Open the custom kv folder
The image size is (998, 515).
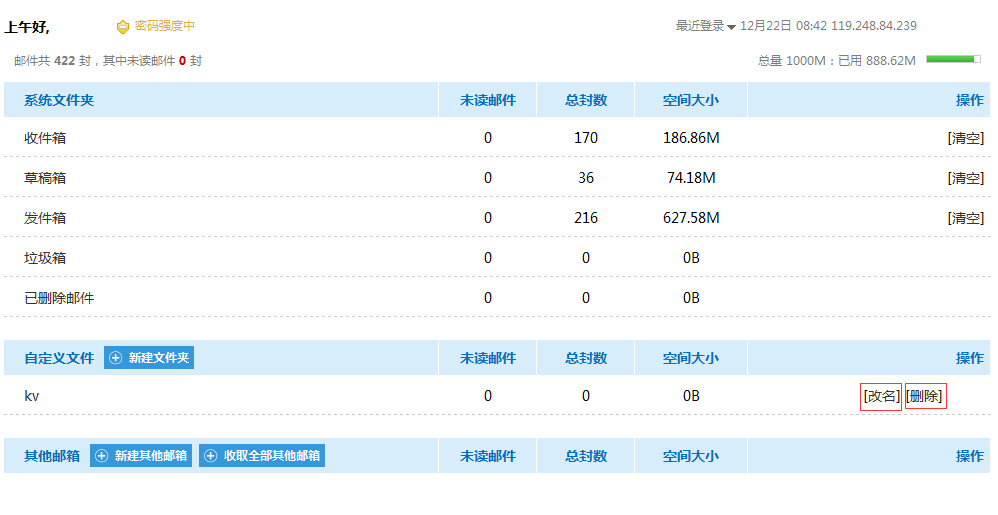(32, 396)
